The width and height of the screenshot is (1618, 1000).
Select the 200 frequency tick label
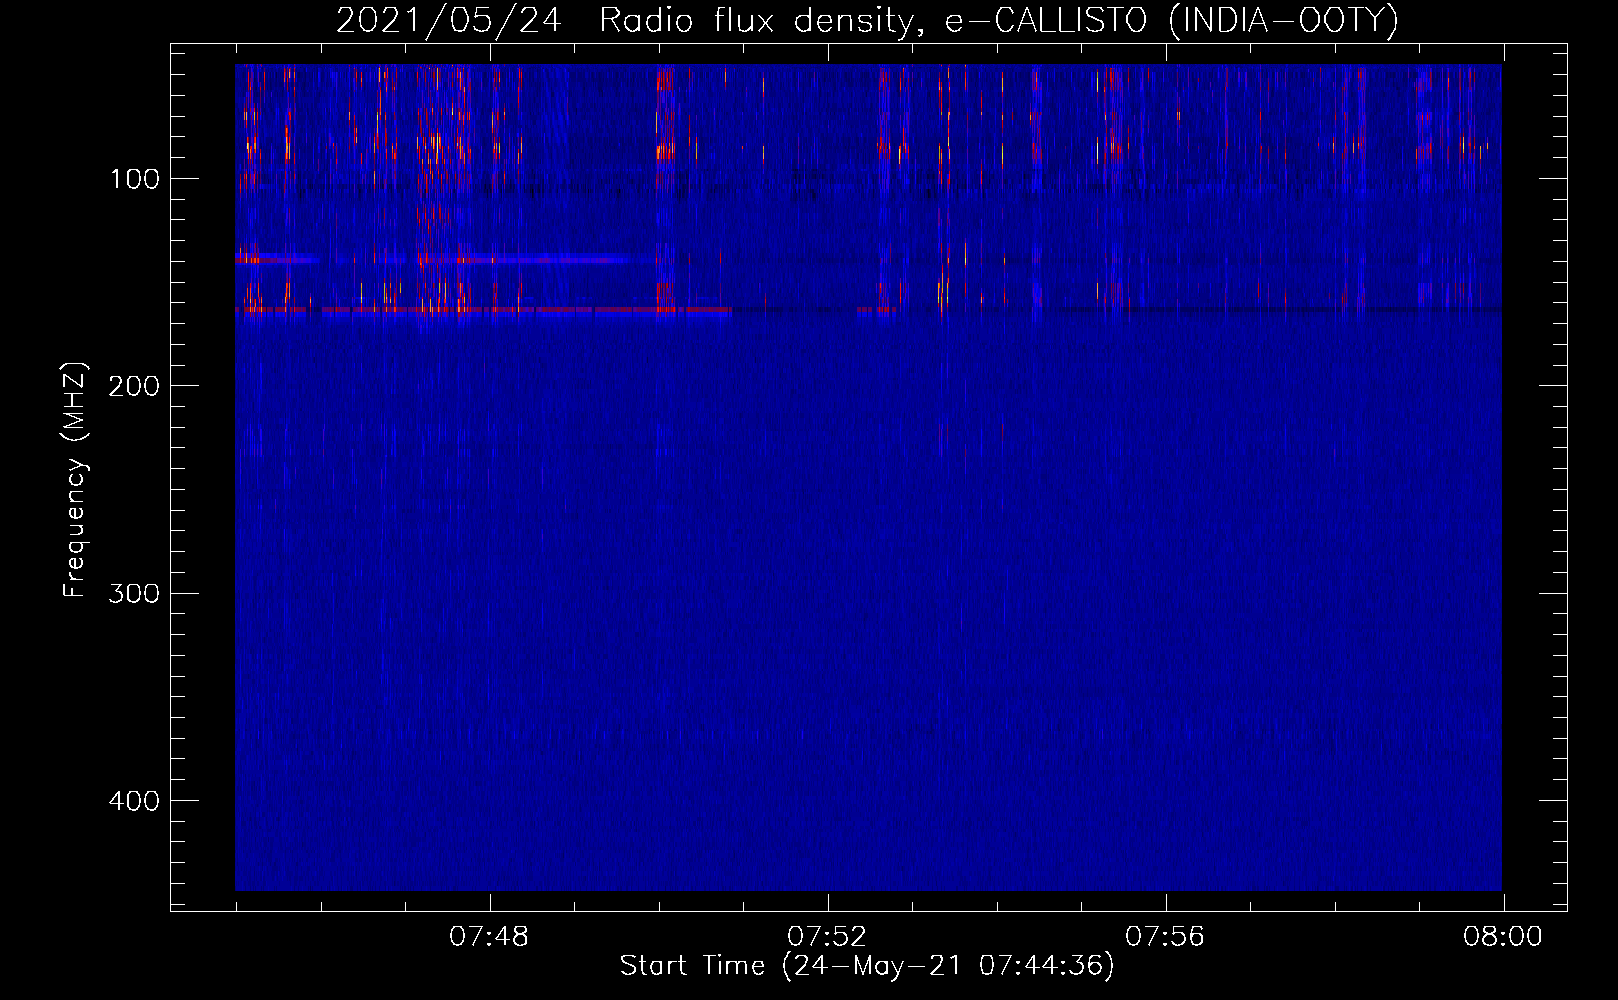tap(134, 386)
